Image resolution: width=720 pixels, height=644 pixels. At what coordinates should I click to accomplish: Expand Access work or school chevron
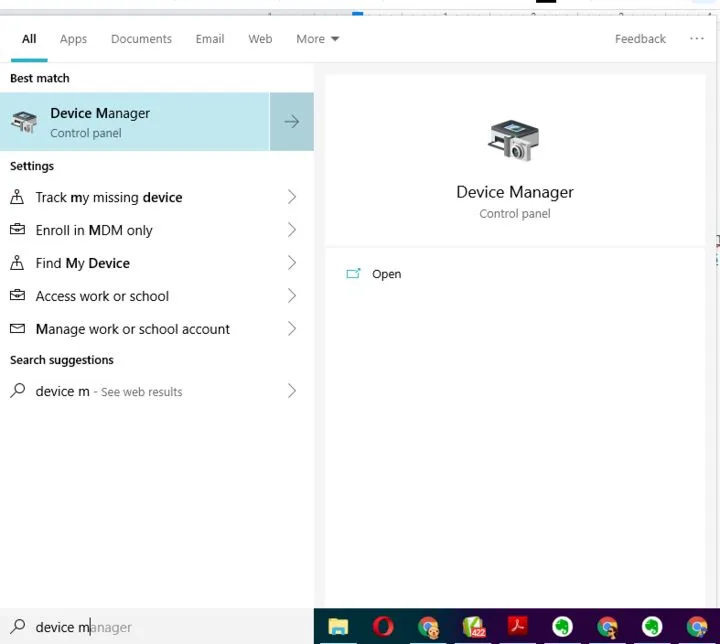coord(292,296)
